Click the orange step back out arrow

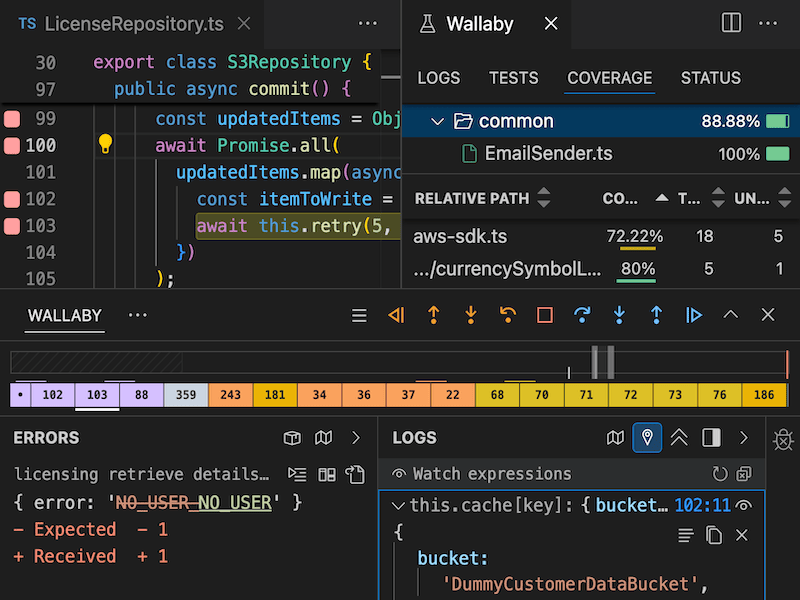[434, 315]
